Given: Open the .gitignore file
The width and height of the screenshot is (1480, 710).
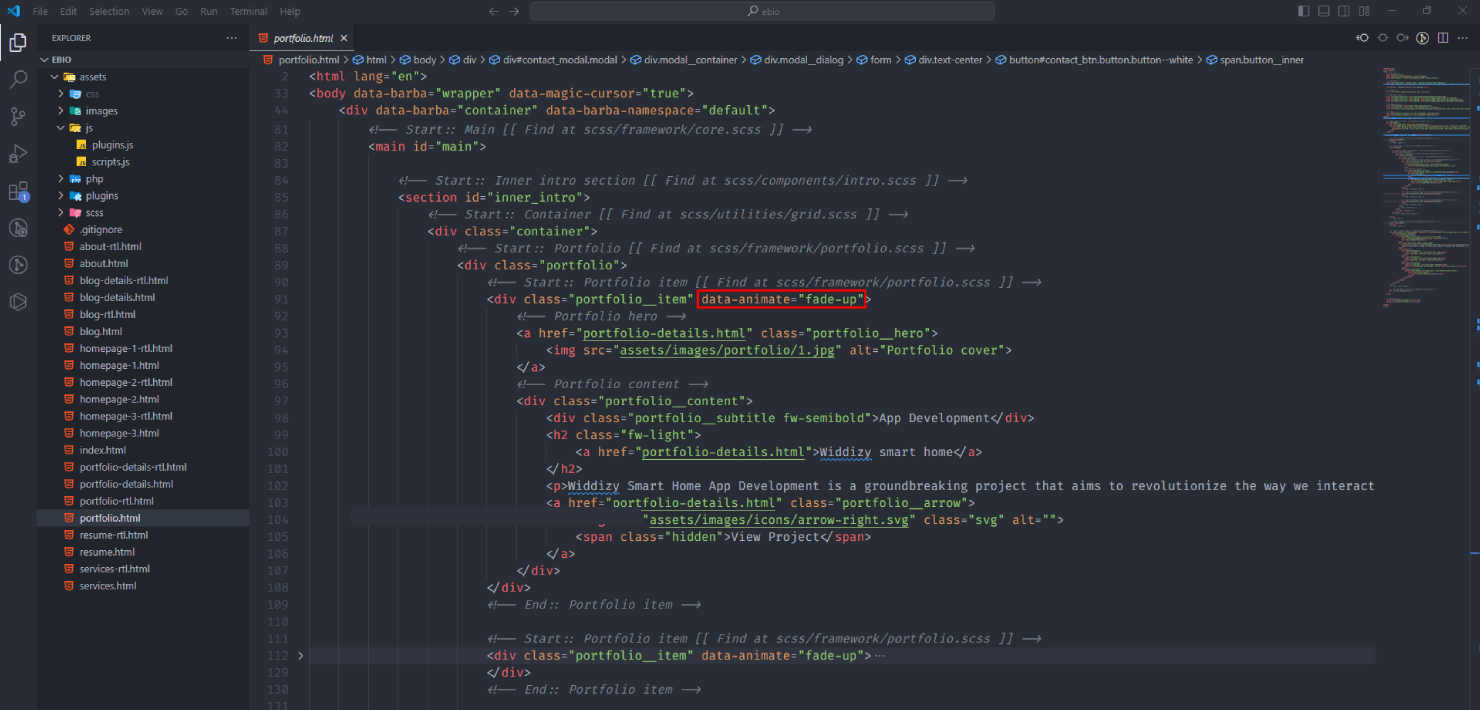Looking at the screenshot, I should [100, 230].
